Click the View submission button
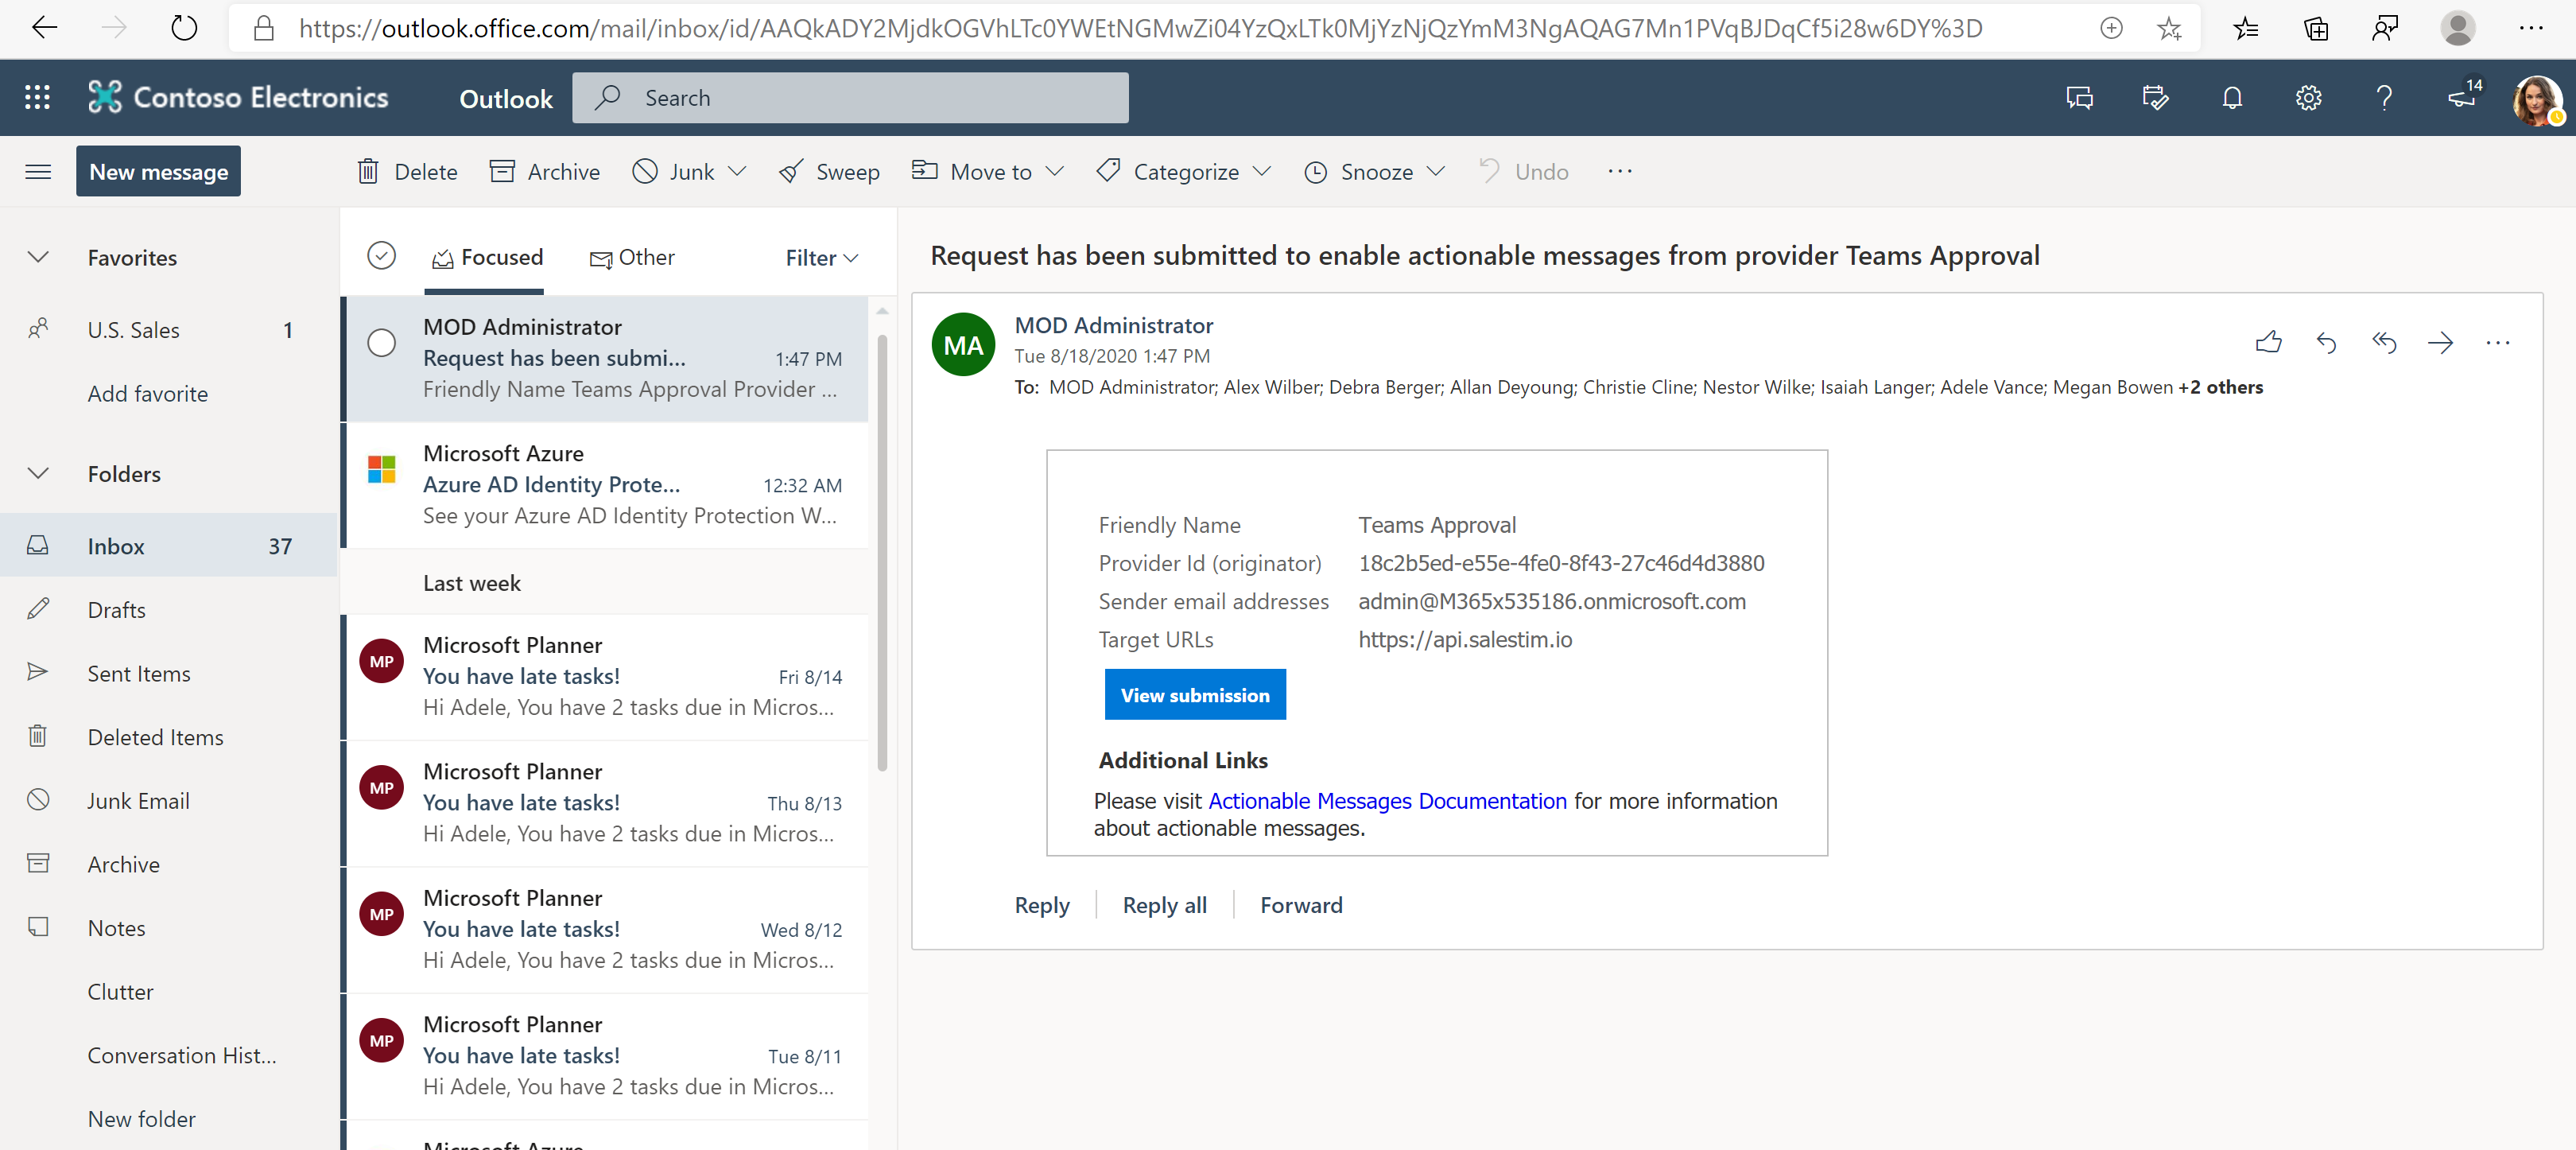 coord(1194,694)
